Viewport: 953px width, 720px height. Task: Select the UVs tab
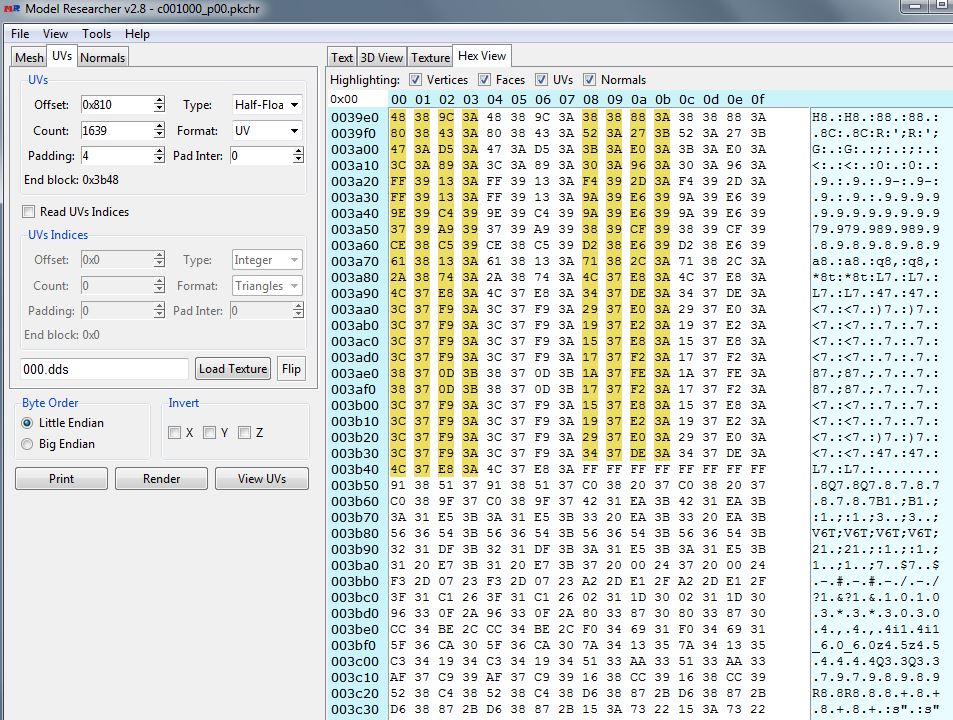(62, 56)
